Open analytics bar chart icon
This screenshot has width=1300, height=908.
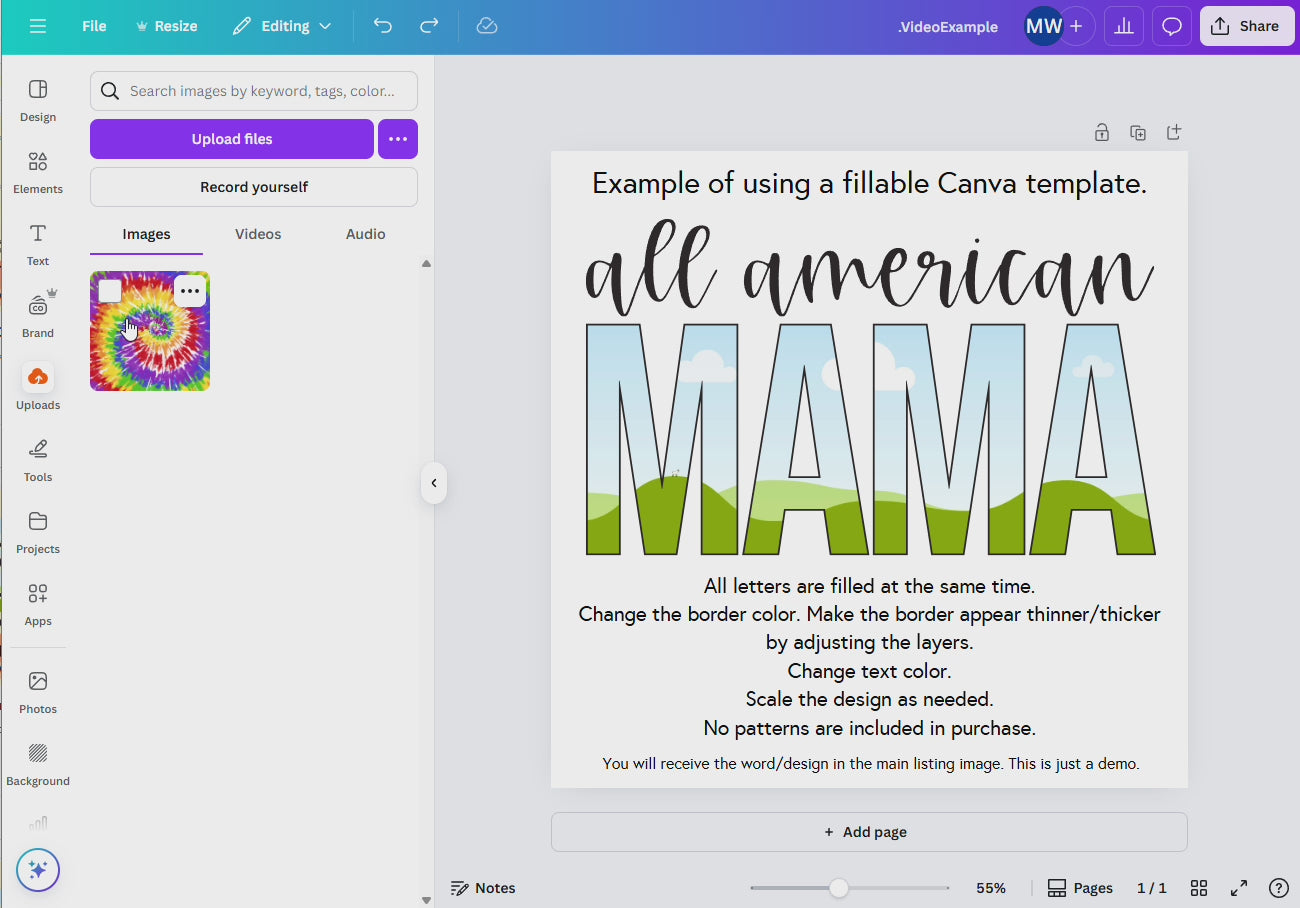(x=1124, y=27)
